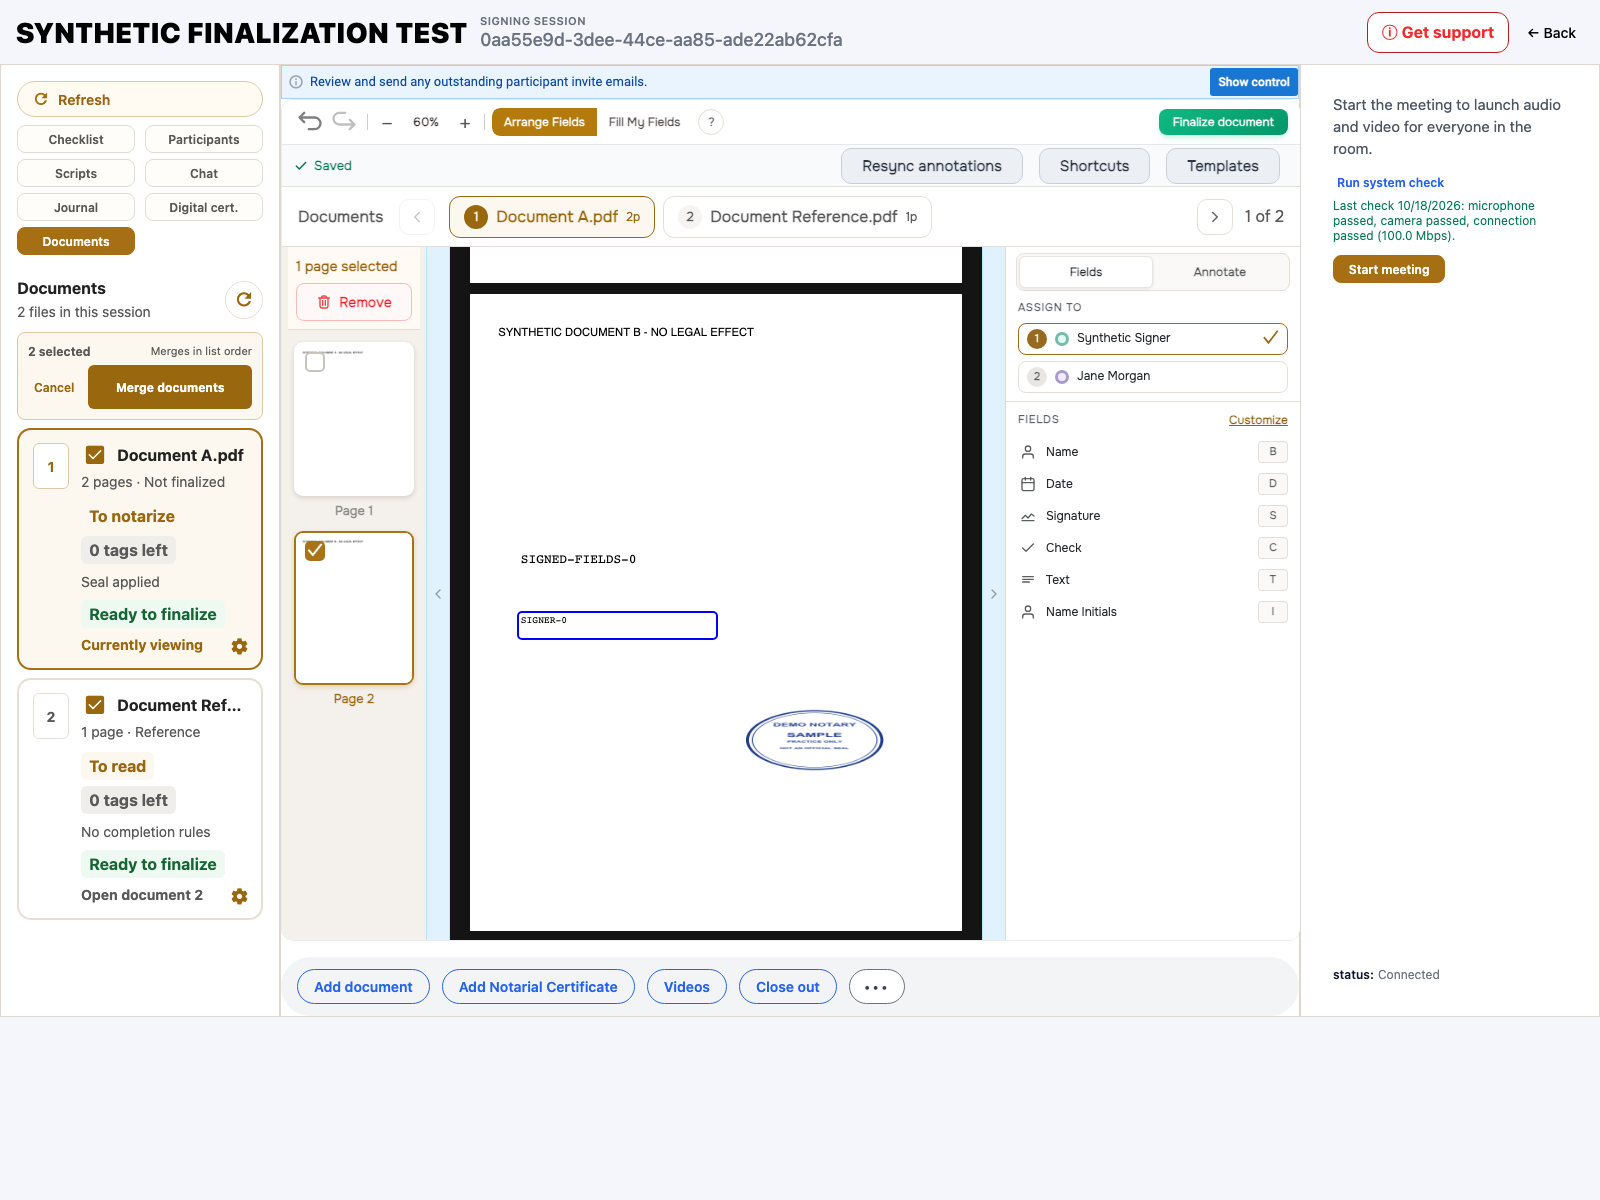1600x1200 pixels.
Task: Click the Run system check link
Action: (1390, 183)
